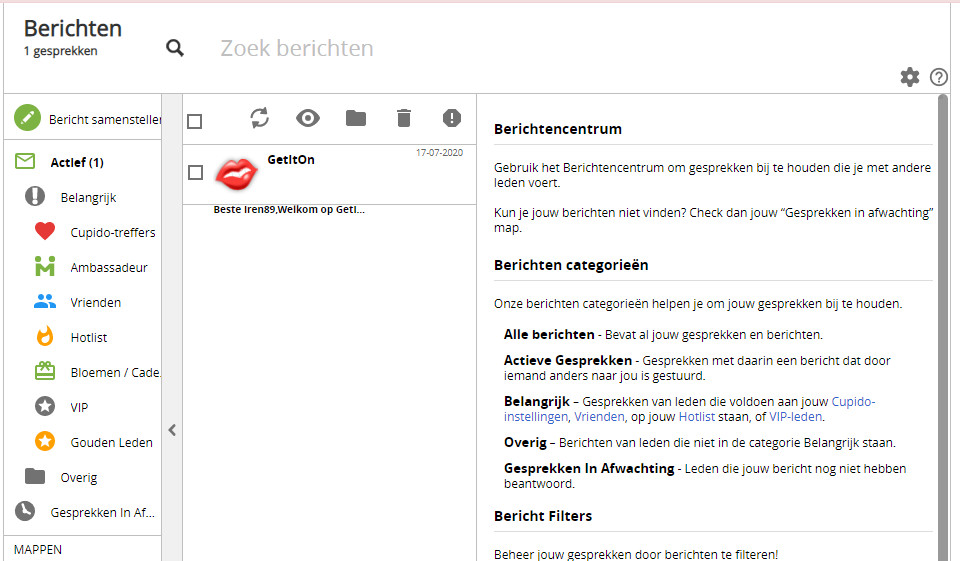Open the help question mark icon
The height and width of the screenshot is (561, 960).
(x=938, y=77)
